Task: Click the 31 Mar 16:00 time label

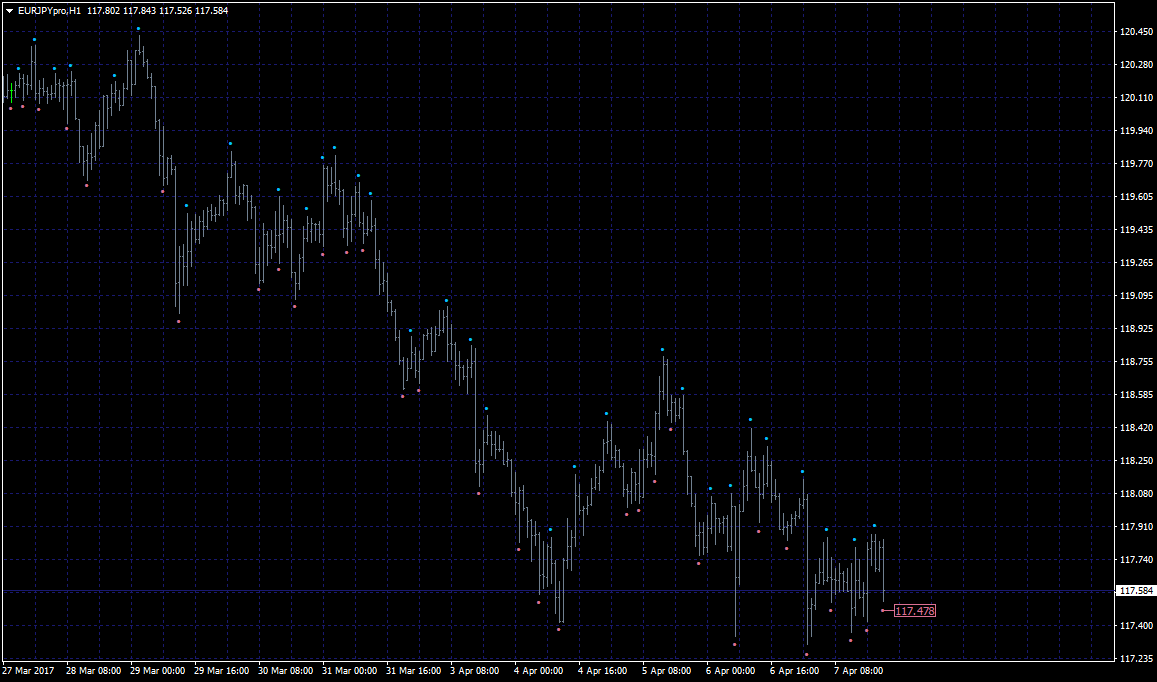Action: pos(415,671)
